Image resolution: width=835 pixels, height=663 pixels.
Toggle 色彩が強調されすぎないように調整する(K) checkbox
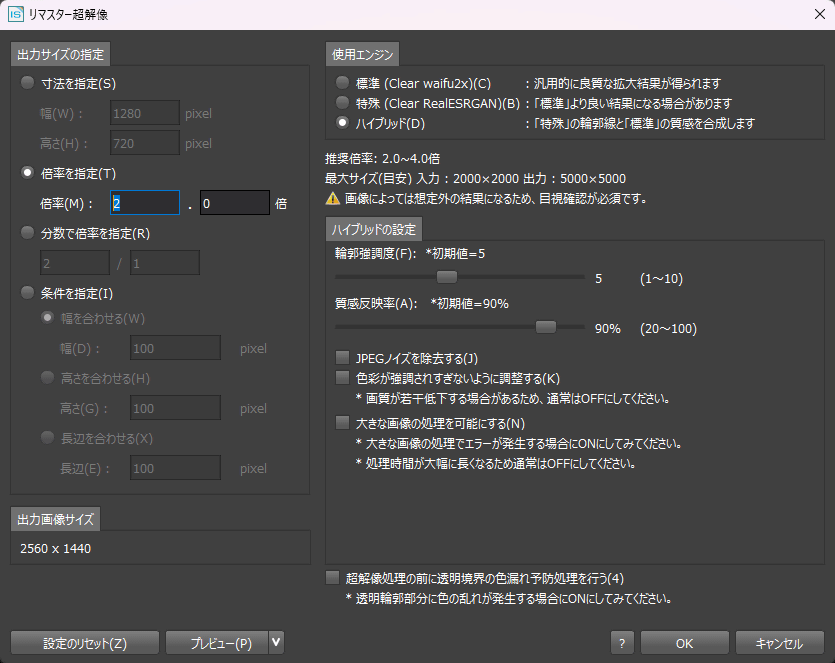pyautogui.click(x=342, y=378)
